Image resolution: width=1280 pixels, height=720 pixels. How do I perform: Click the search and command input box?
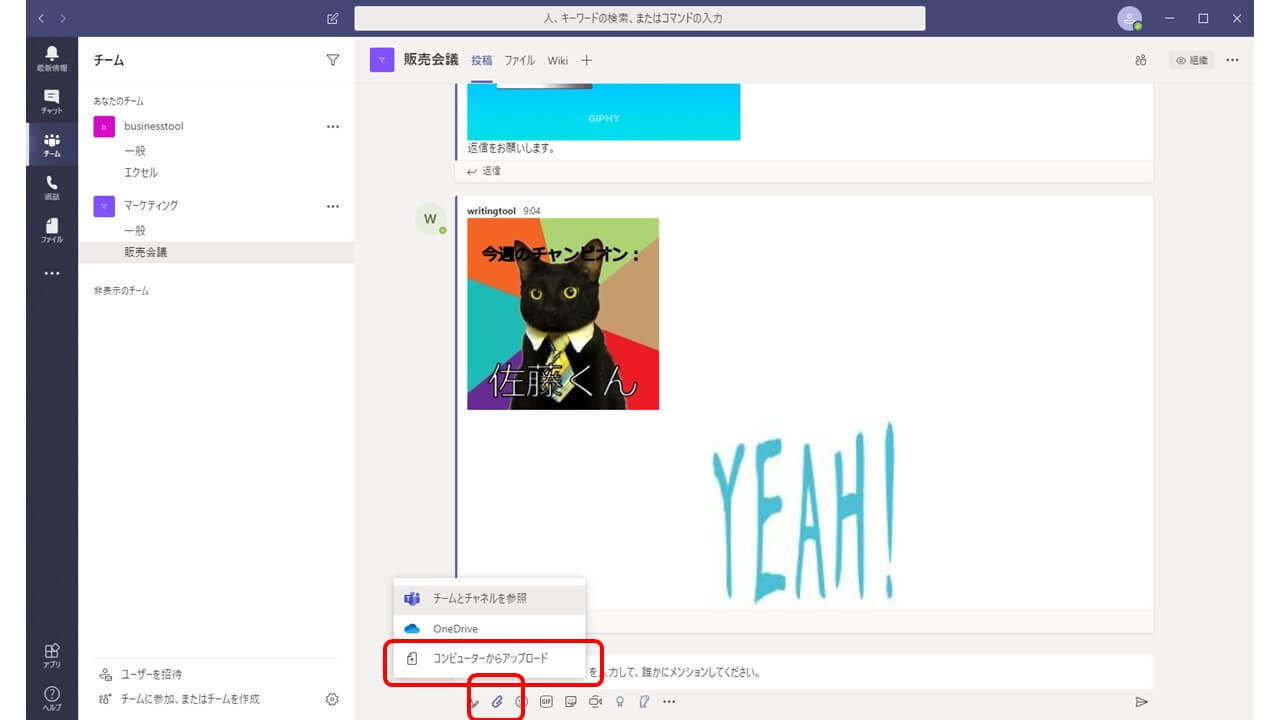click(x=639, y=18)
